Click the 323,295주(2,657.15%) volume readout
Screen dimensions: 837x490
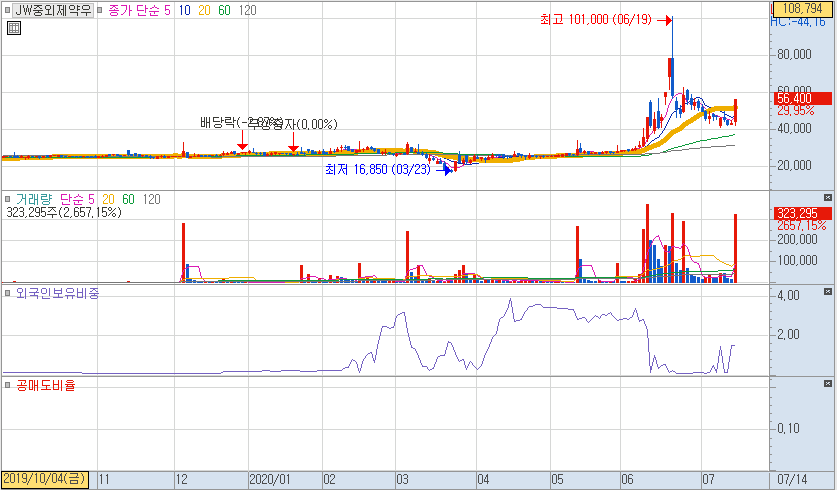point(64,212)
